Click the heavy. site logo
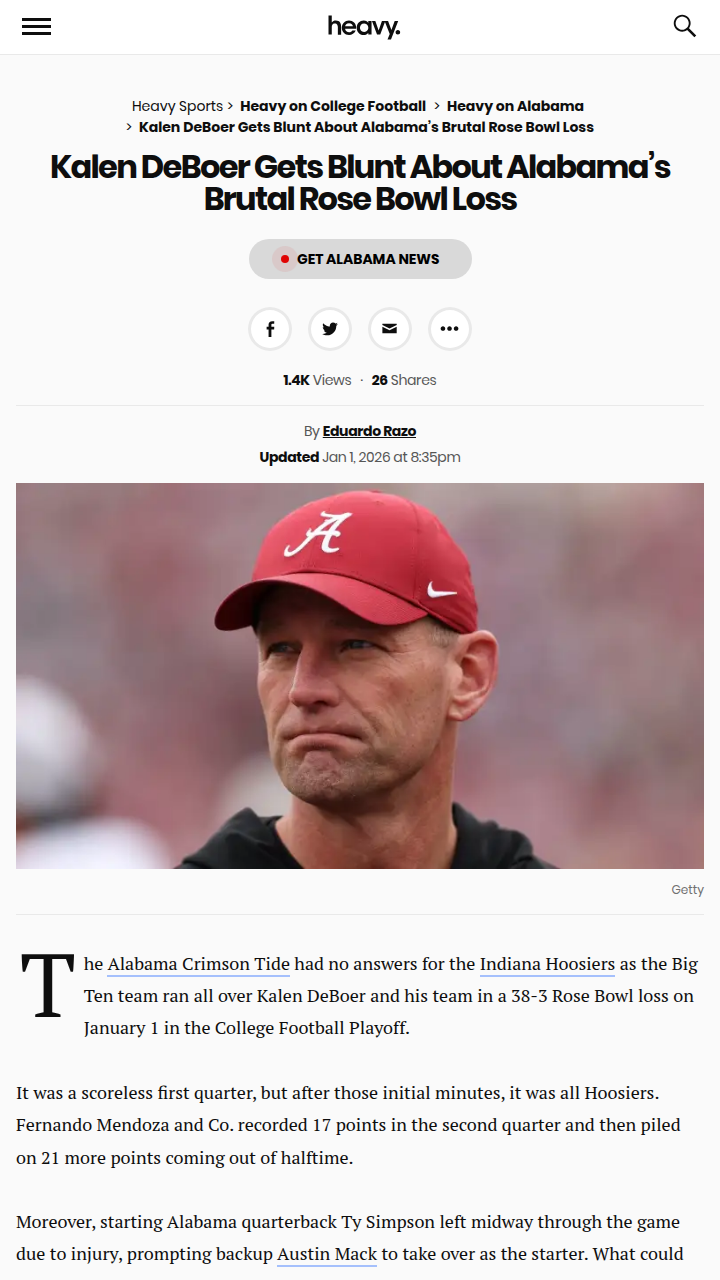 coord(363,27)
